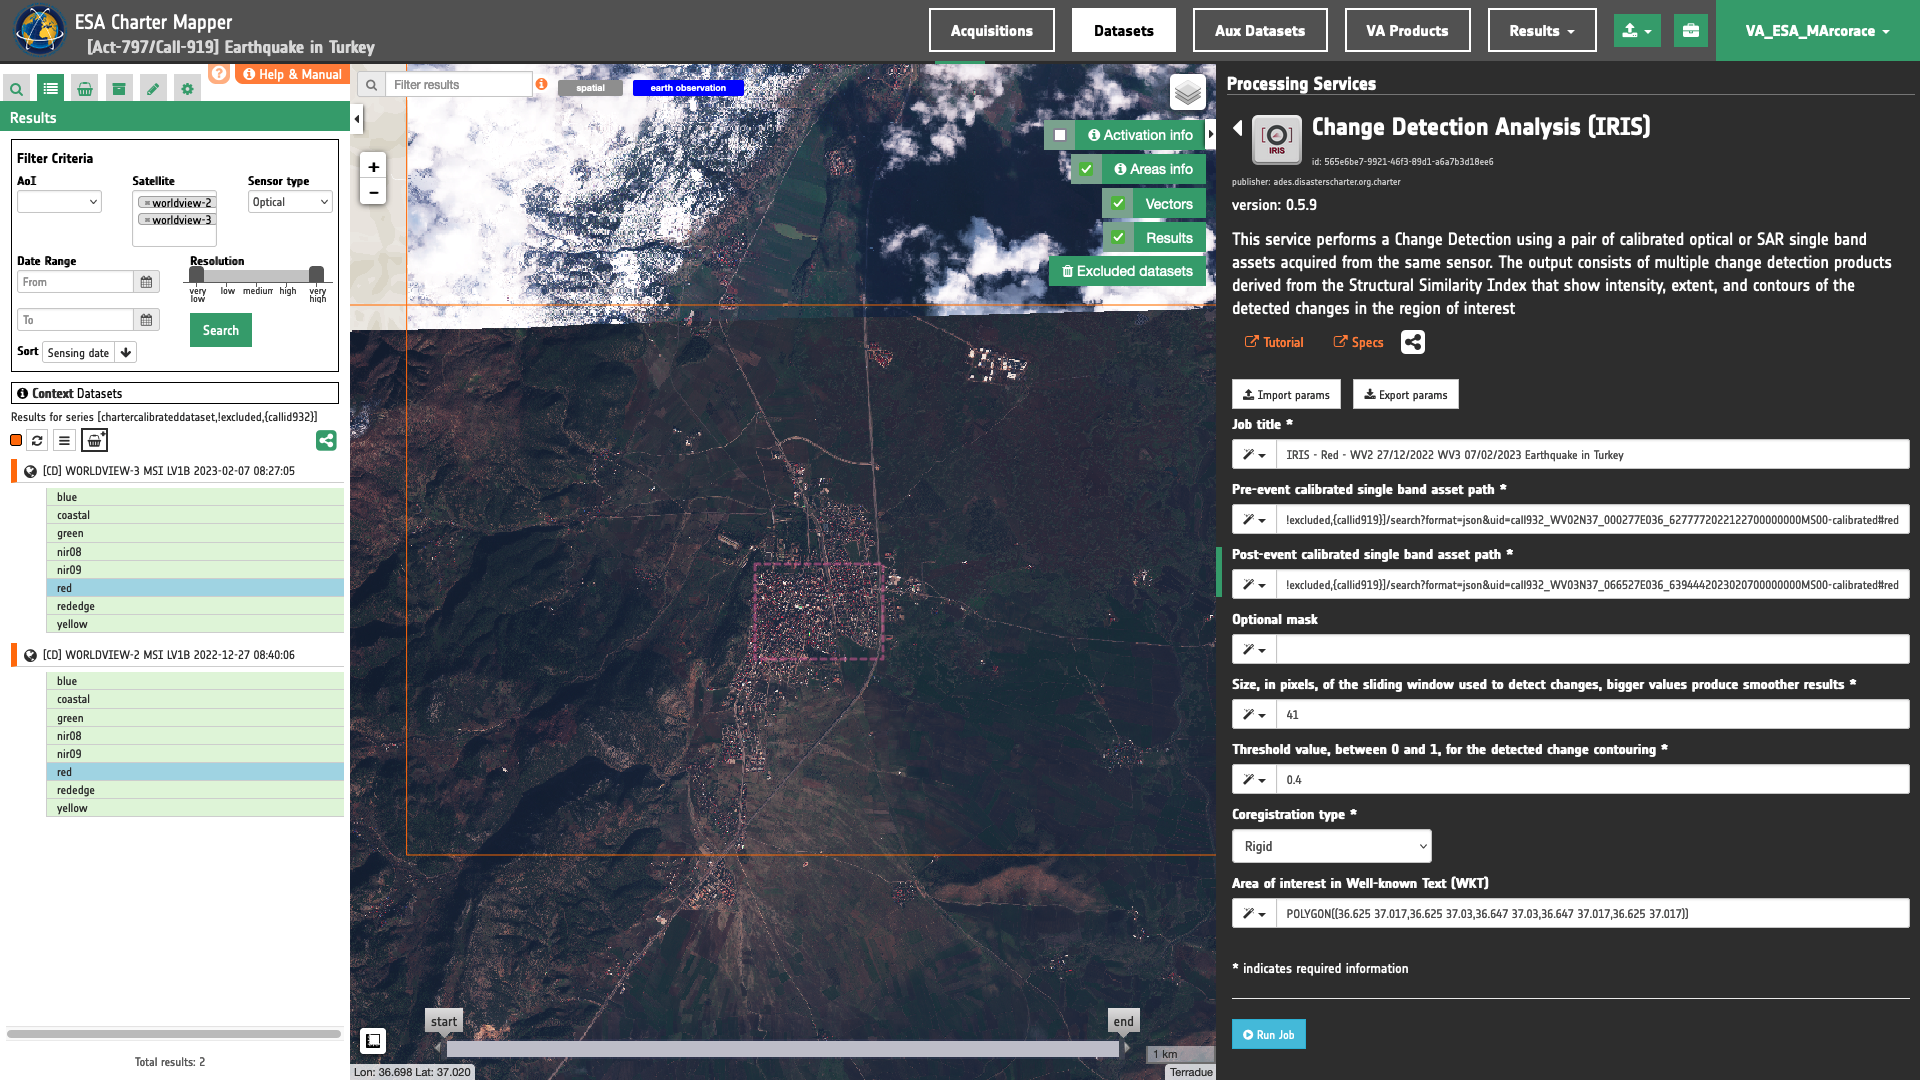Image resolution: width=1920 pixels, height=1080 pixels.
Task: Open the Threshold value wand dropdown
Action: [1254, 780]
